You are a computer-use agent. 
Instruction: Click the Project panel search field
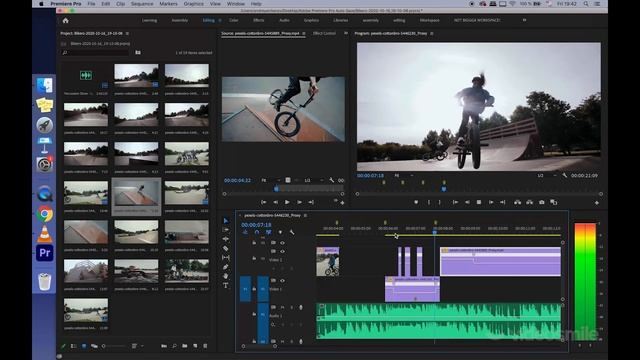click(x=95, y=53)
